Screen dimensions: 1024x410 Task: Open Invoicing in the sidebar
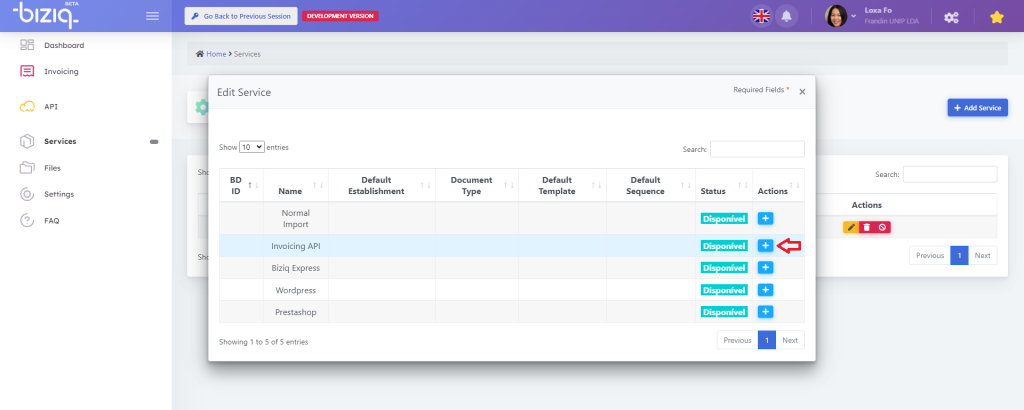[61, 71]
